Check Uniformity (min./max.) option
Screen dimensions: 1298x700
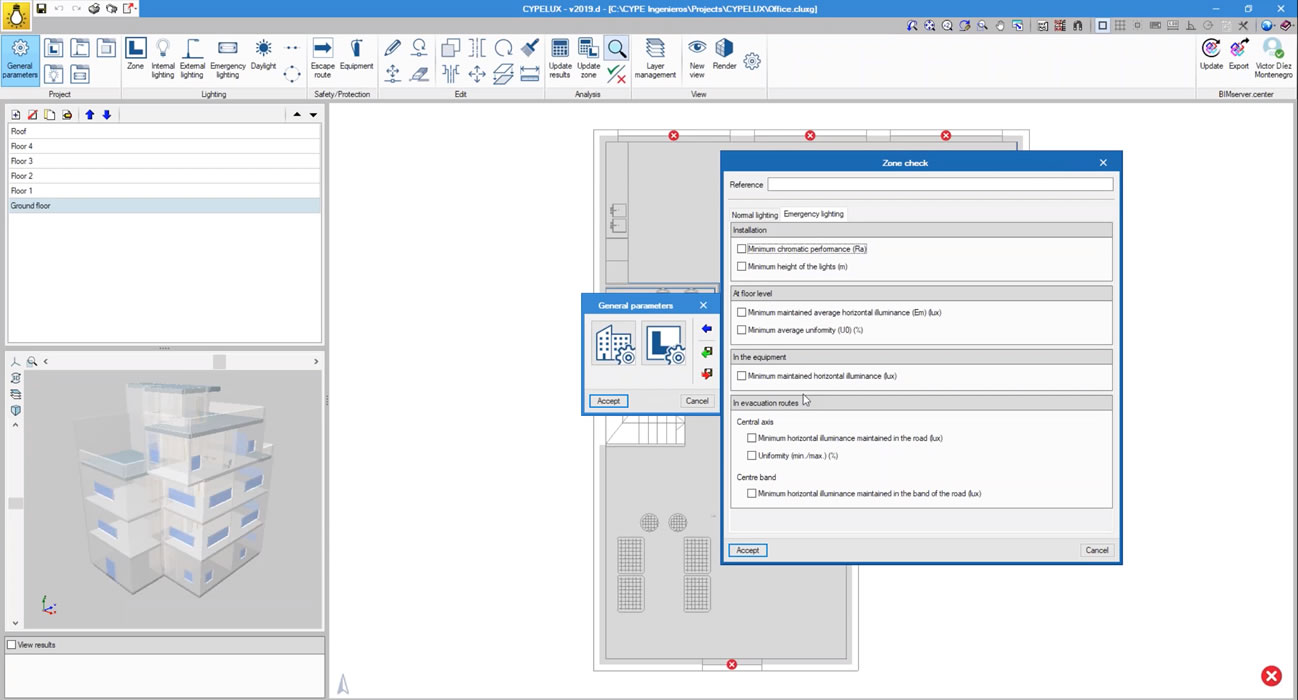752,456
